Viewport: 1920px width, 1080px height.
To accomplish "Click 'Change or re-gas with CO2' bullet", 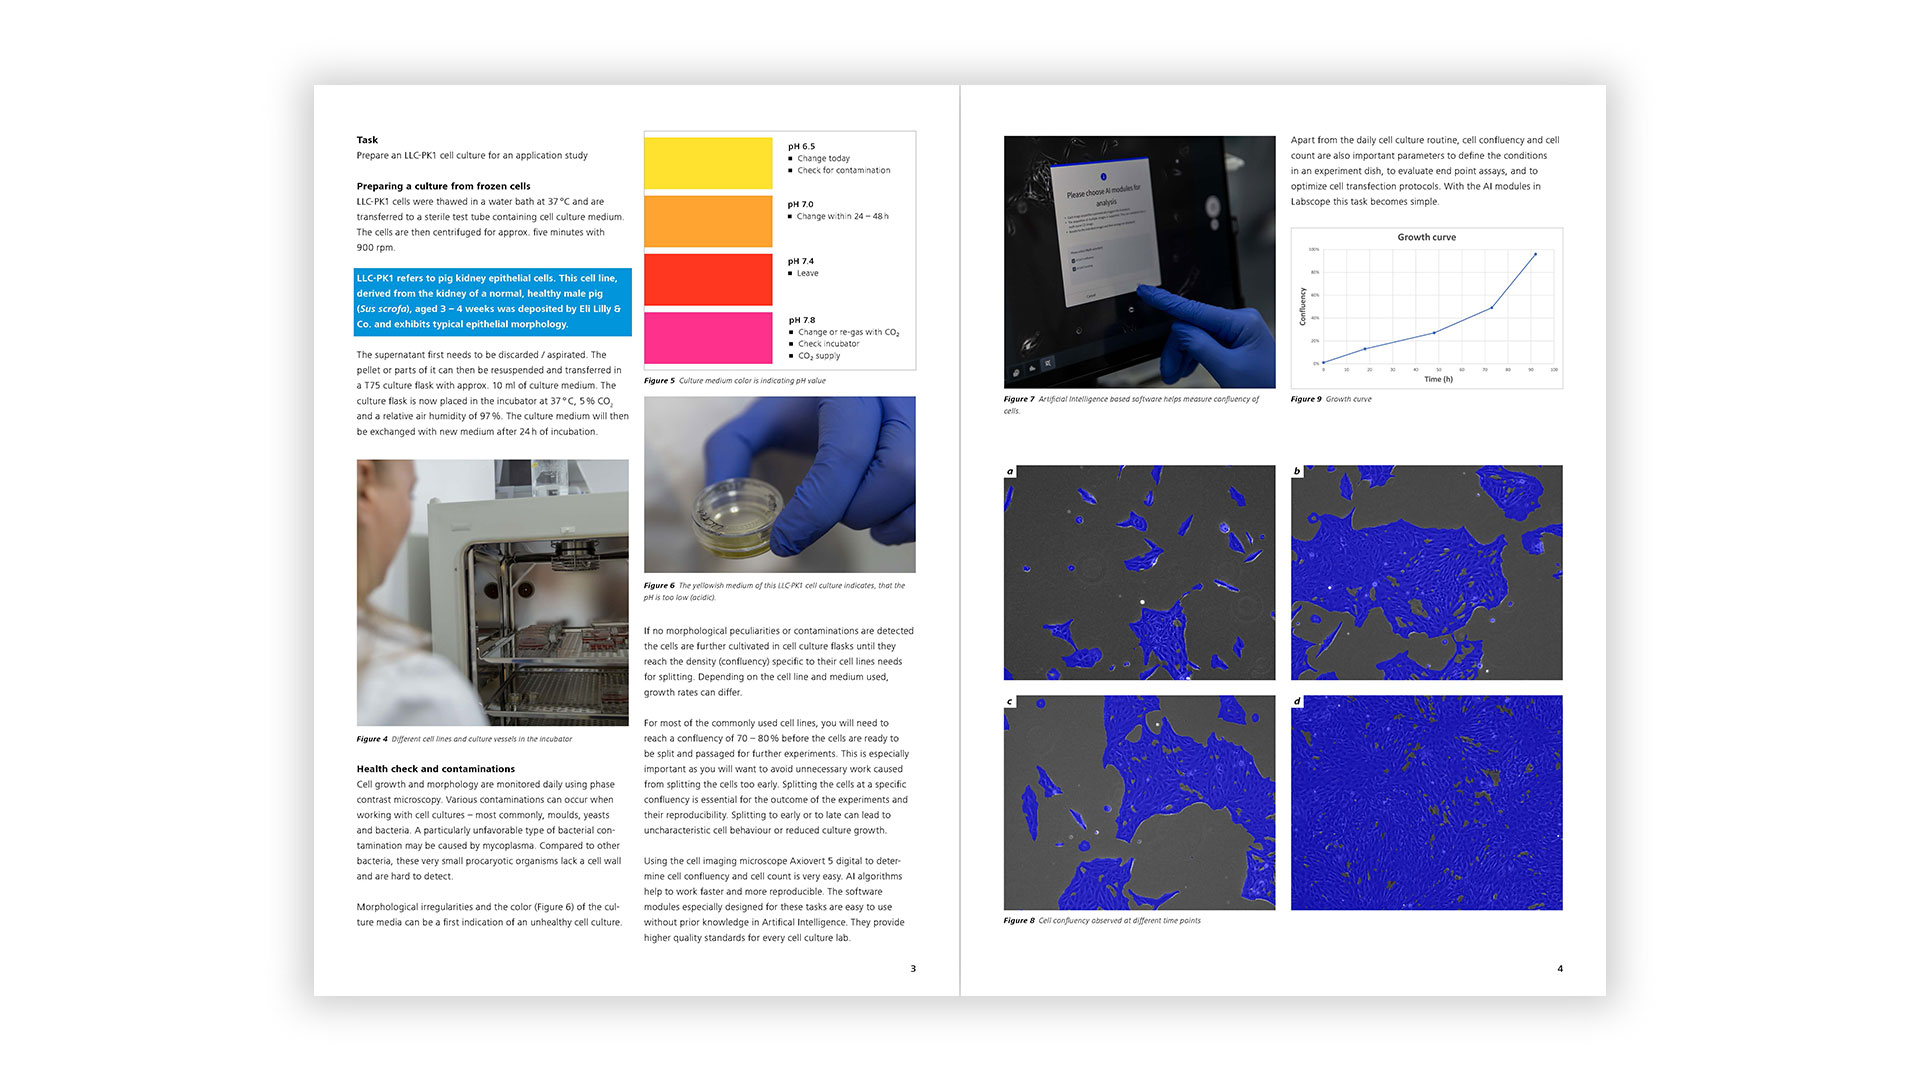I will point(844,332).
